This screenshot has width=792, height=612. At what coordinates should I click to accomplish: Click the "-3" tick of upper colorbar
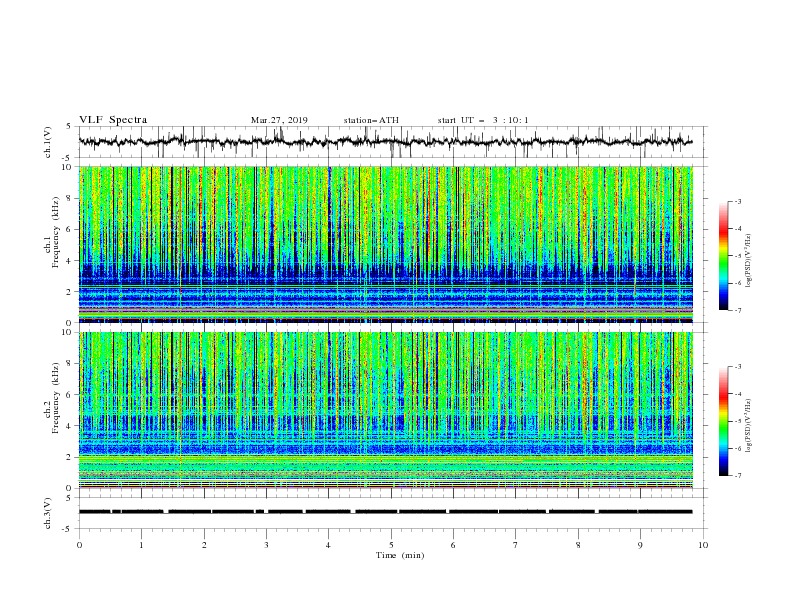(737, 201)
